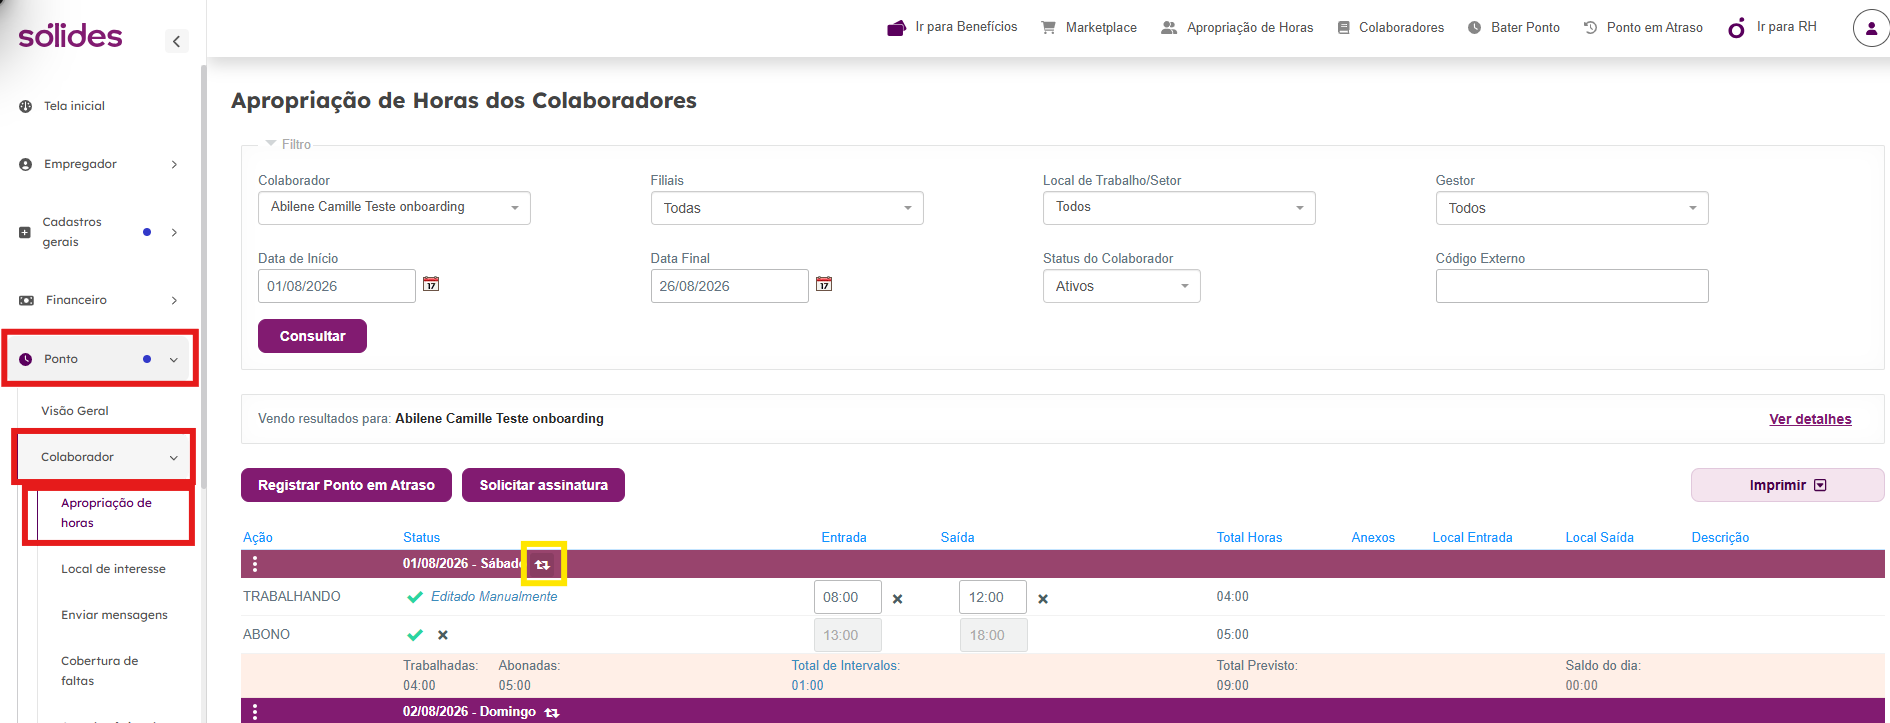This screenshot has height=723, width=1890.
Task: Collapse the Ponto sidebar menu
Action: click(100, 359)
